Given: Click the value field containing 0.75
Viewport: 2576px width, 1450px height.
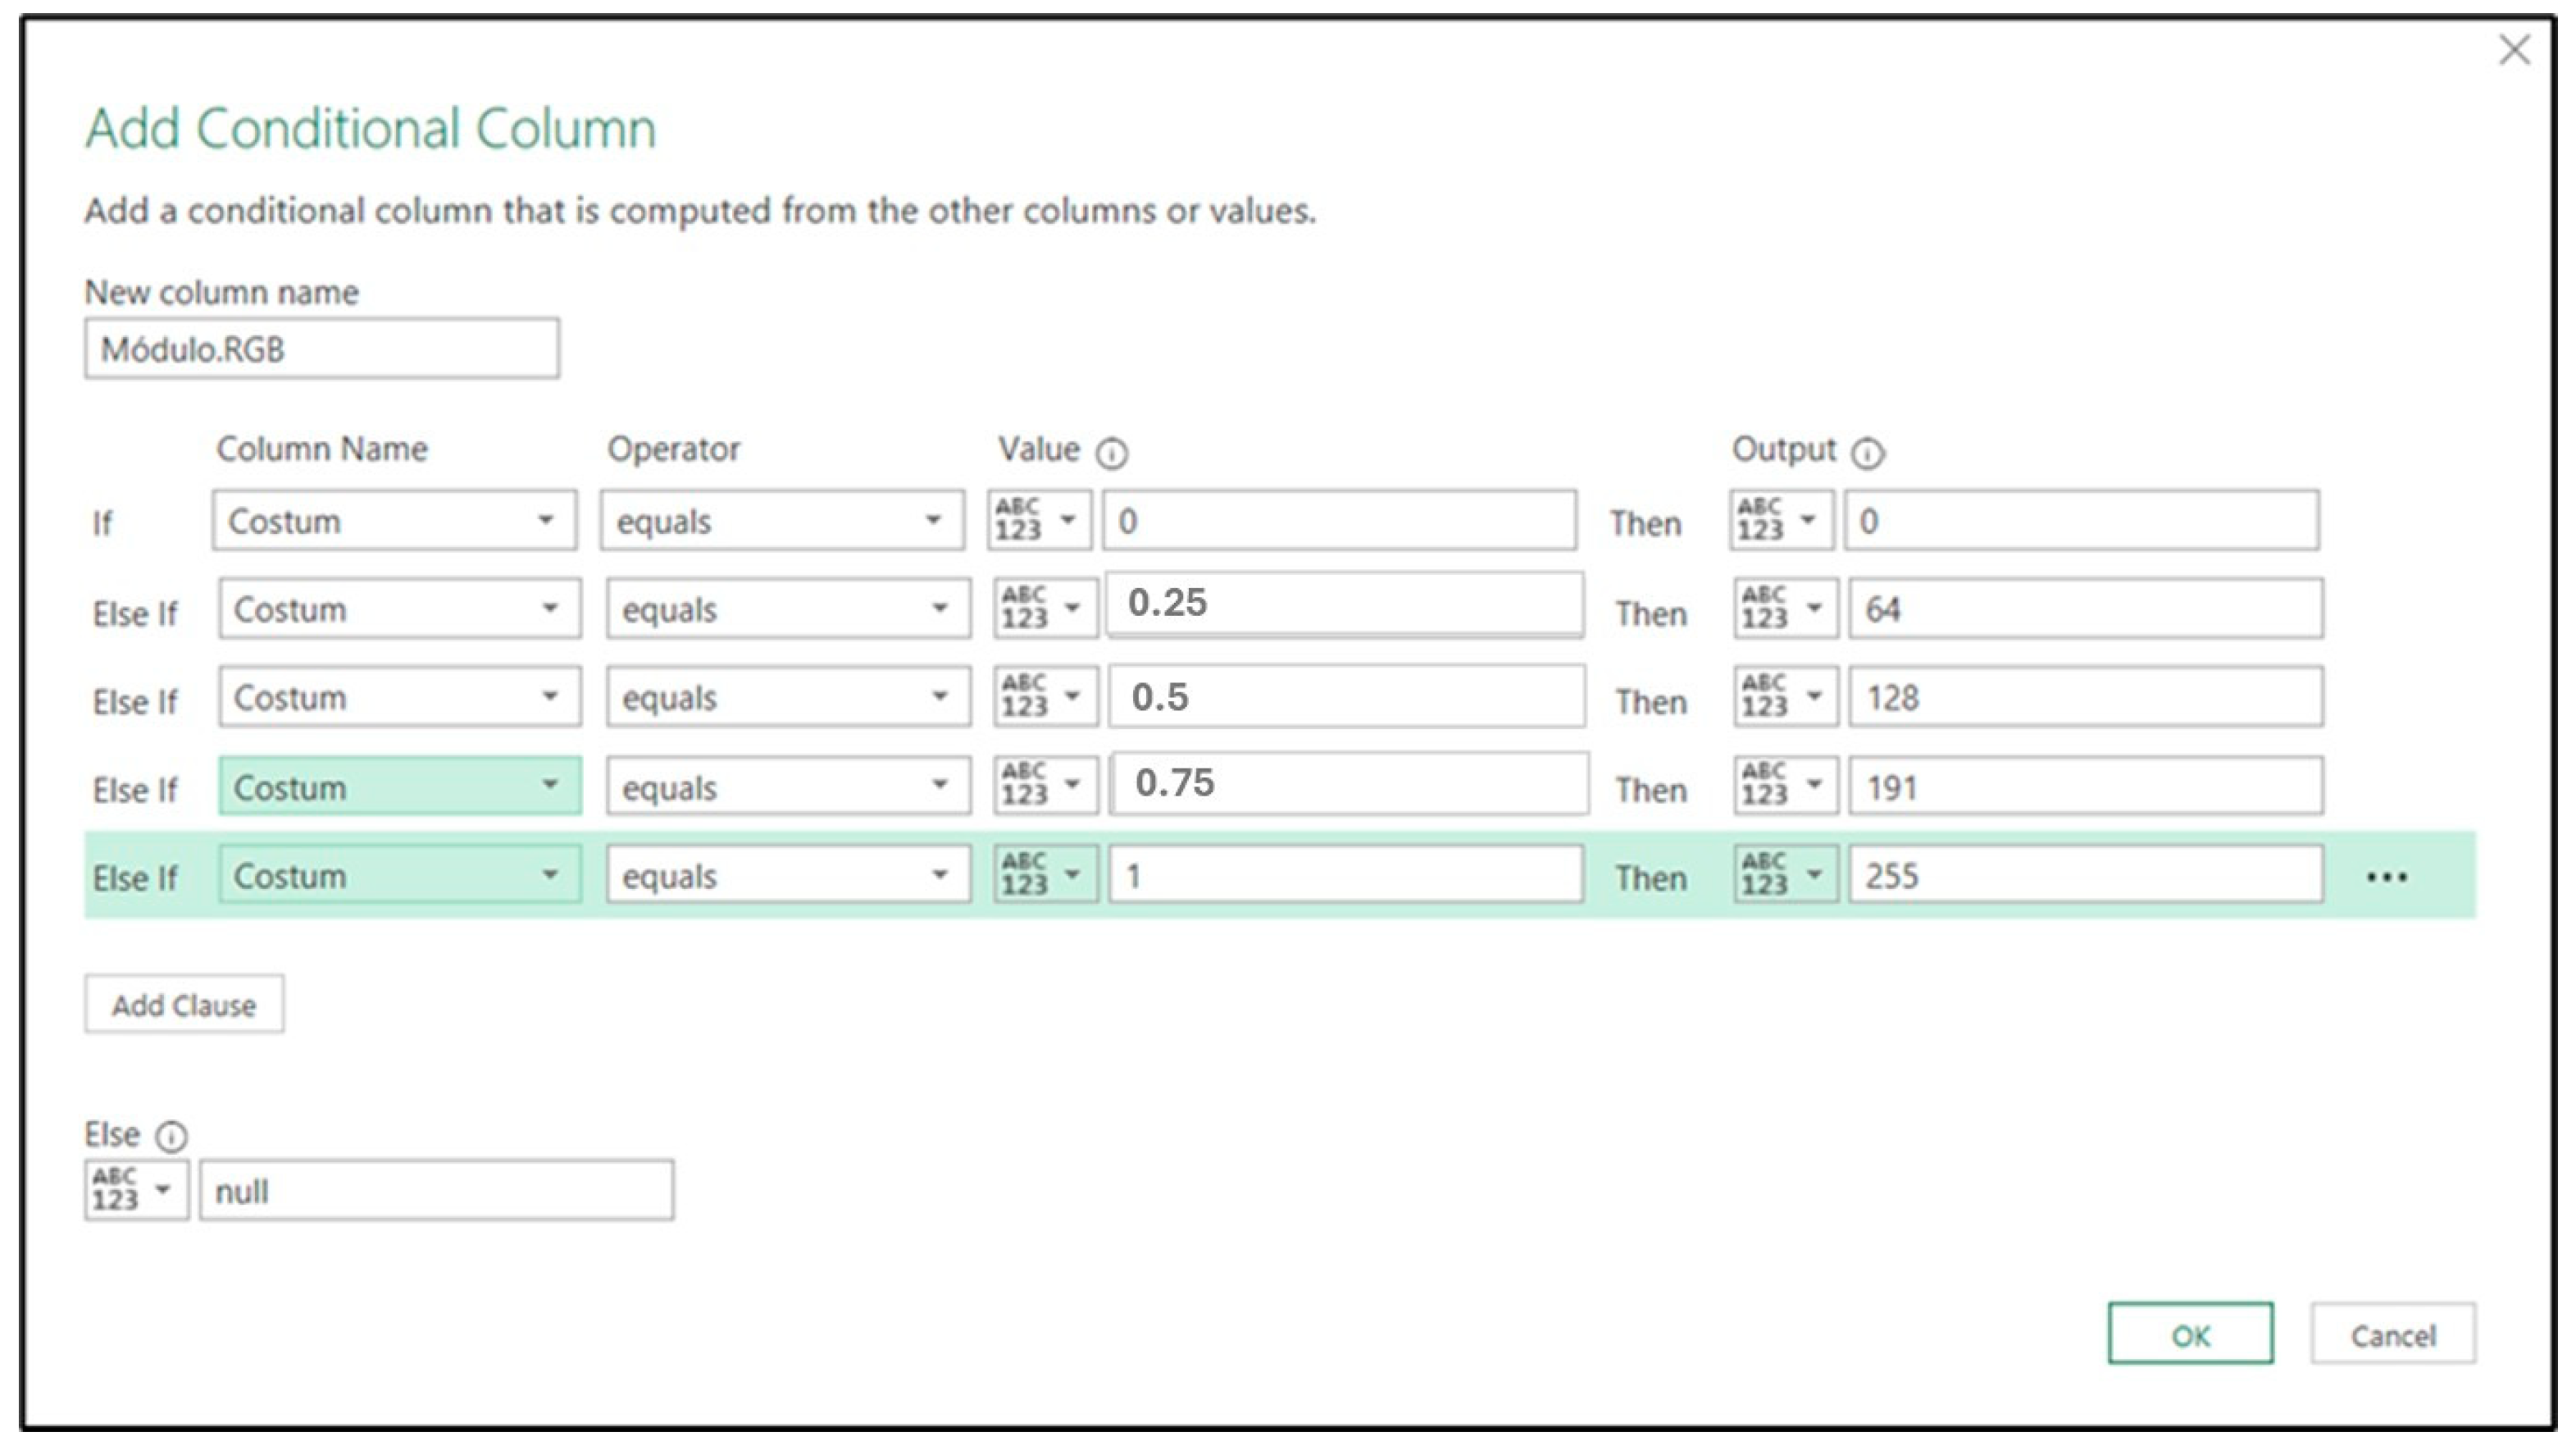Looking at the screenshot, I should (1349, 783).
